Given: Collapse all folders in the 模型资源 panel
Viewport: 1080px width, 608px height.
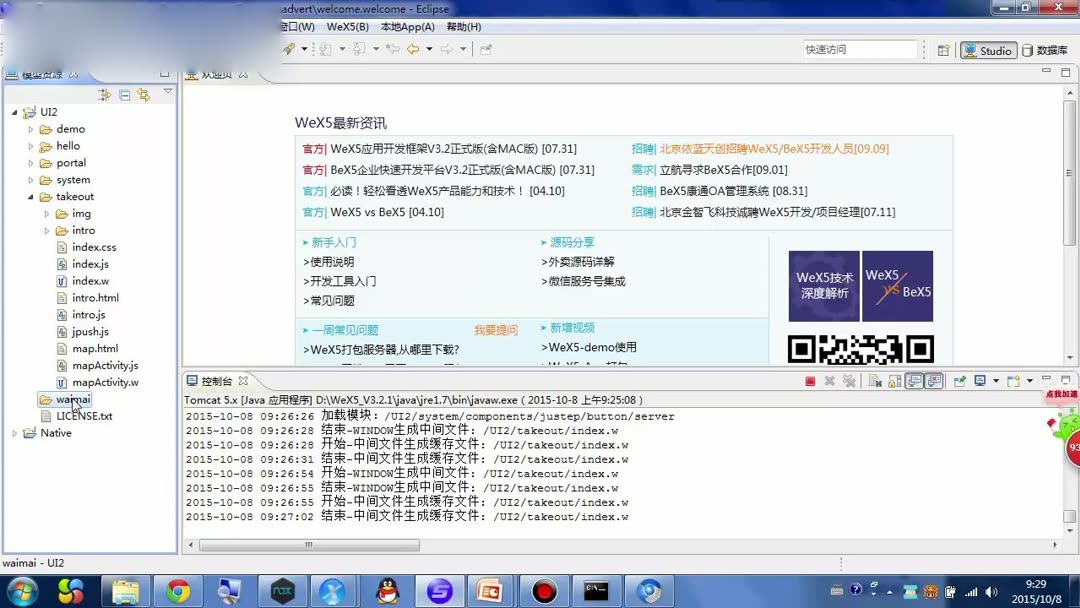Looking at the screenshot, I should [125, 94].
